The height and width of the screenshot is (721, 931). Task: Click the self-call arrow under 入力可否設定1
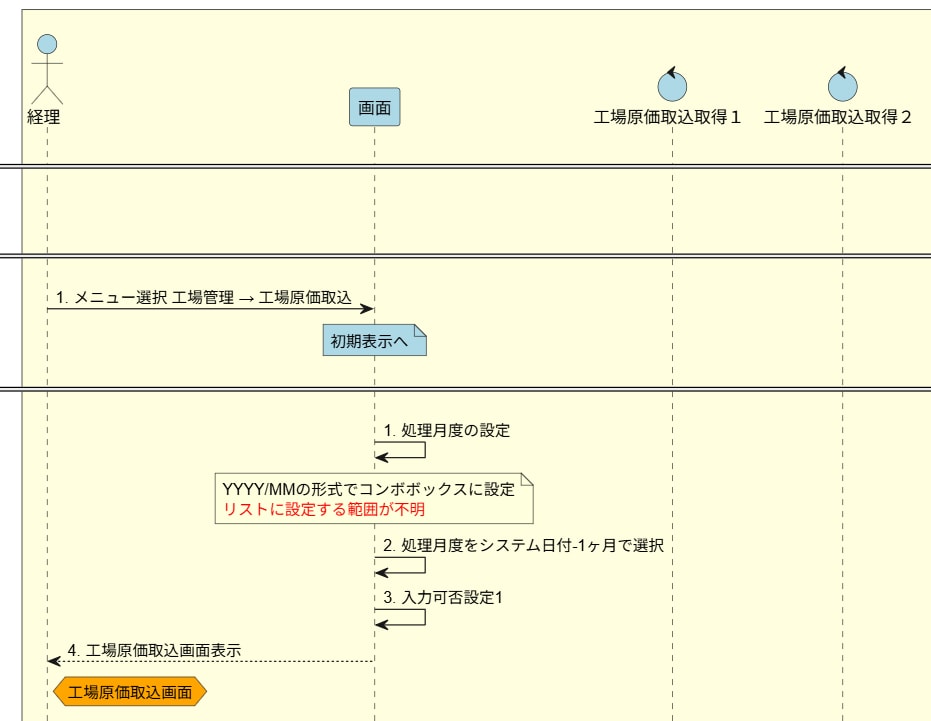[400, 618]
